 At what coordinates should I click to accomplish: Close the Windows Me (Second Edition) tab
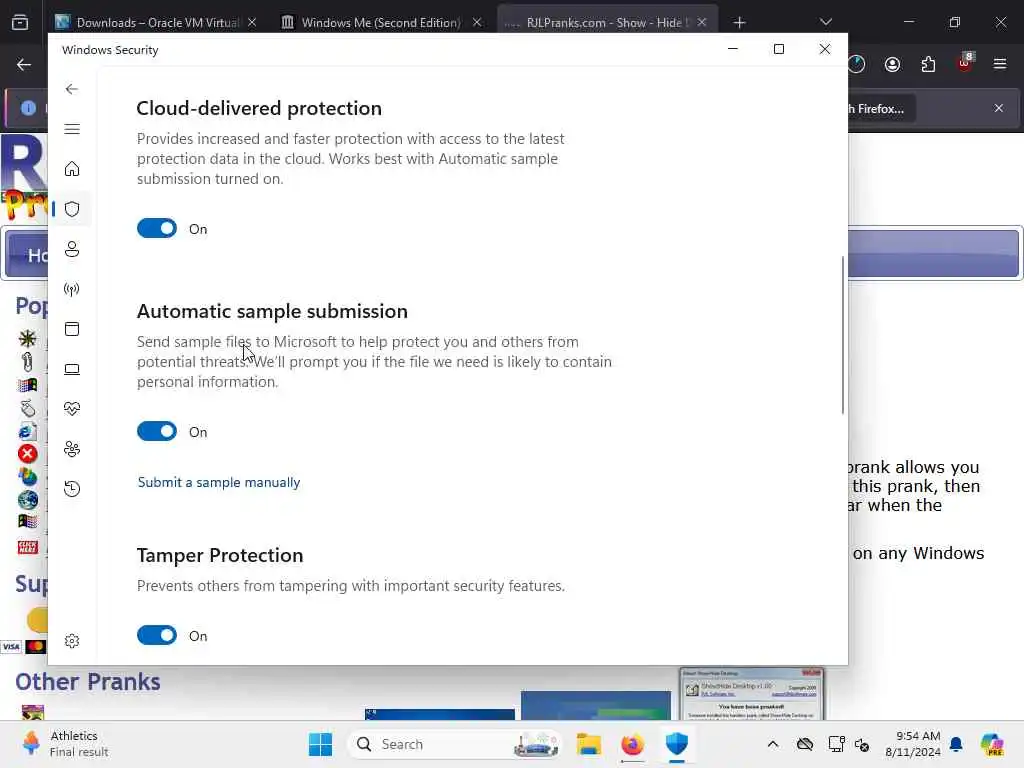pos(477,22)
